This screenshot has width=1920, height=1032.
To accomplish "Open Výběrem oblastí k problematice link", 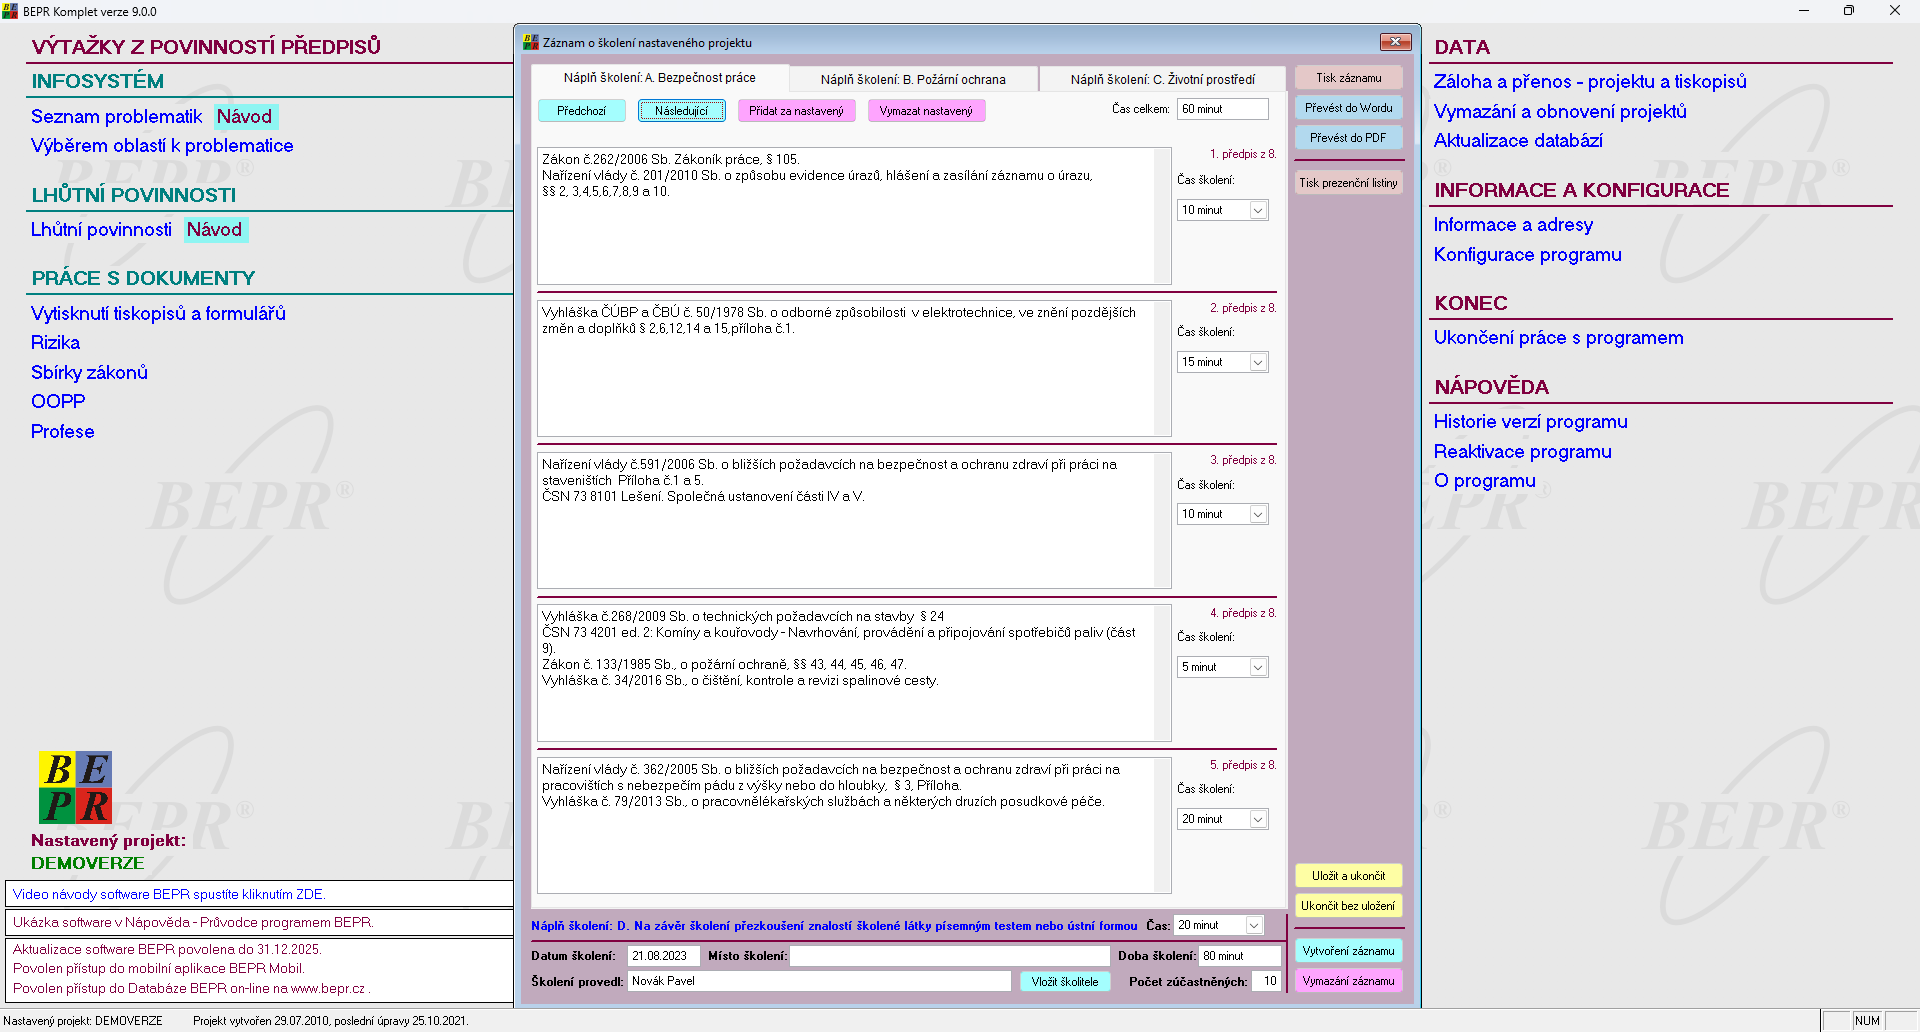I will (162, 146).
